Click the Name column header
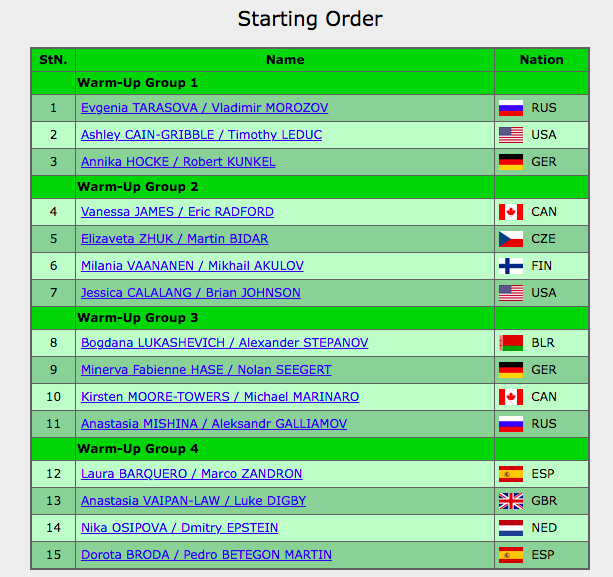Screen dimensions: 613x577 pos(285,60)
